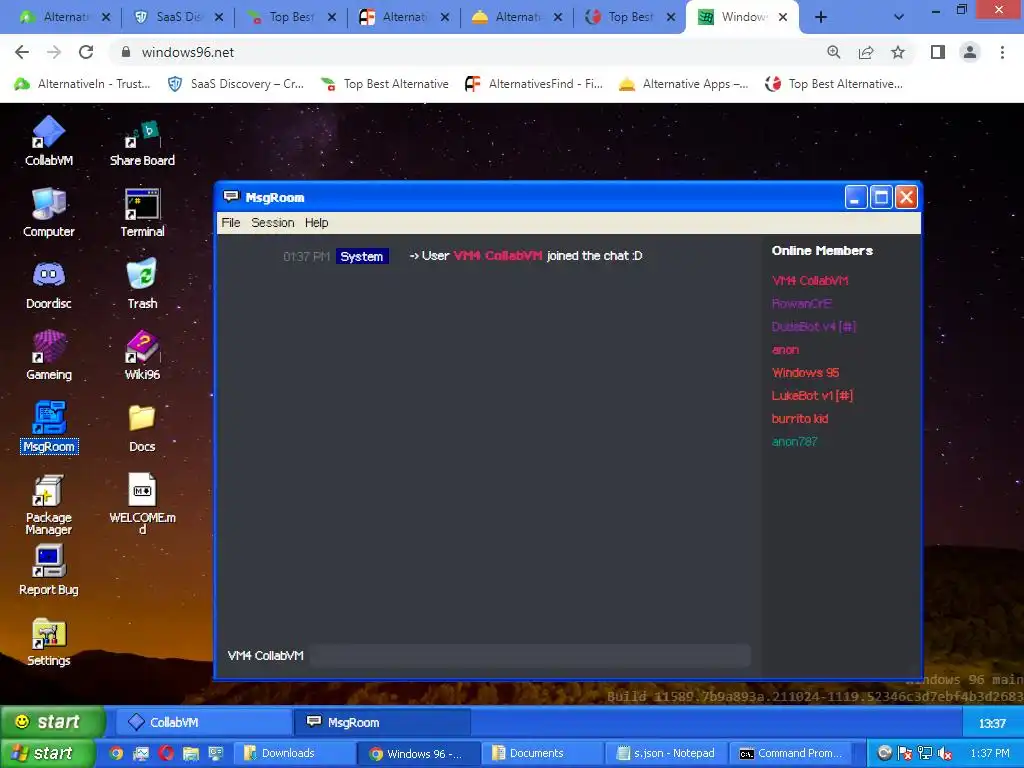
Task: Toggle the browser side panel
Action: [x=938, y=52]
